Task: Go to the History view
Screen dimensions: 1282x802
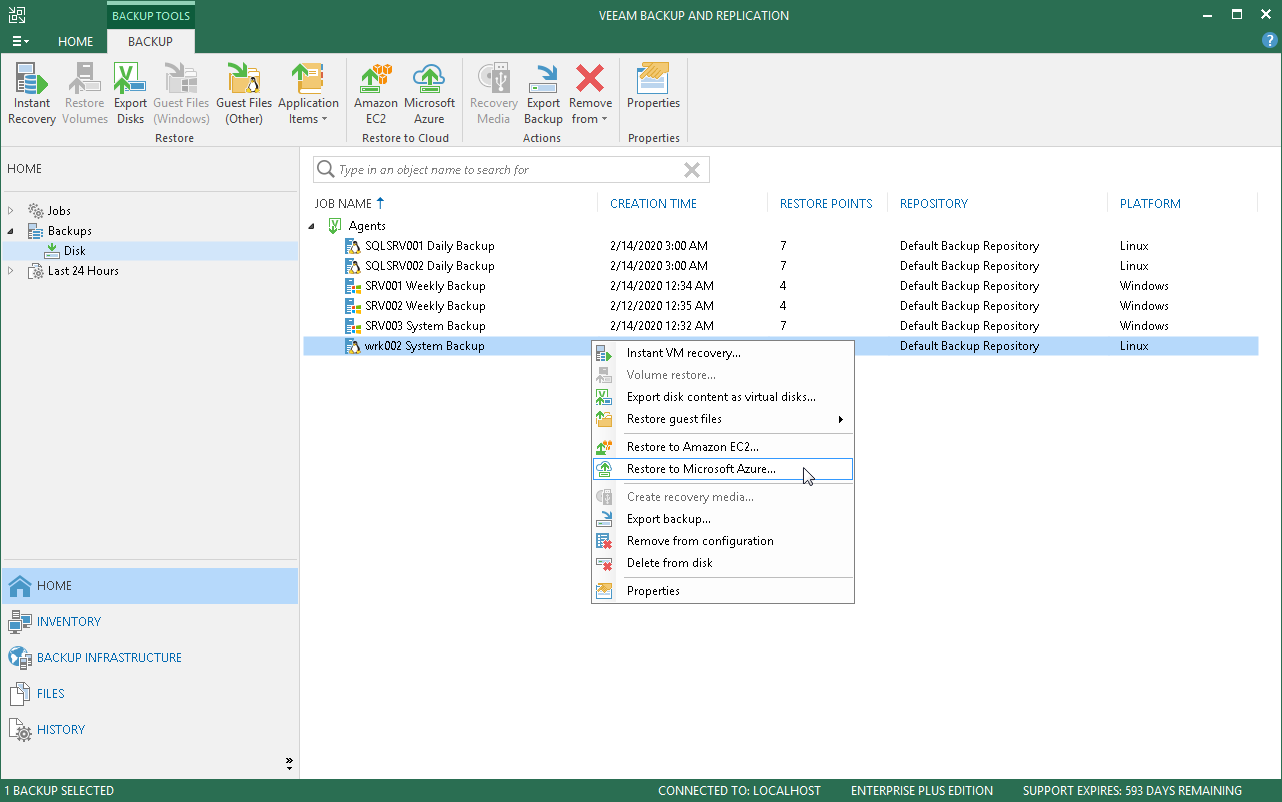Action: (x=61, y=730)
